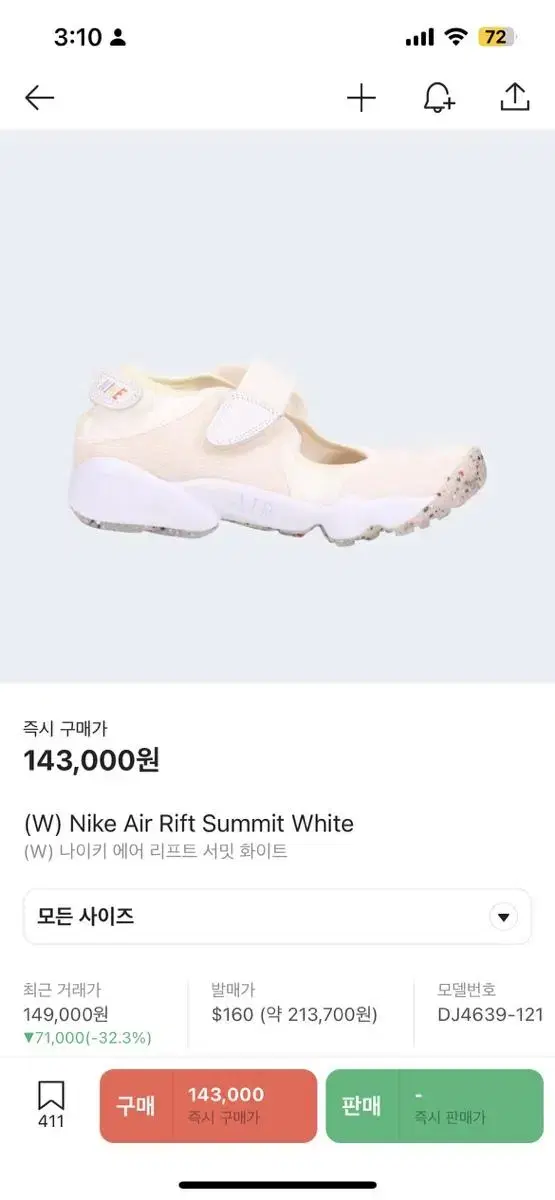Image resolution: width=555 pixels, height=1200 pixels.
Task: Open the 모든 사이즈 size selector field
Action: tap(277, 917)
